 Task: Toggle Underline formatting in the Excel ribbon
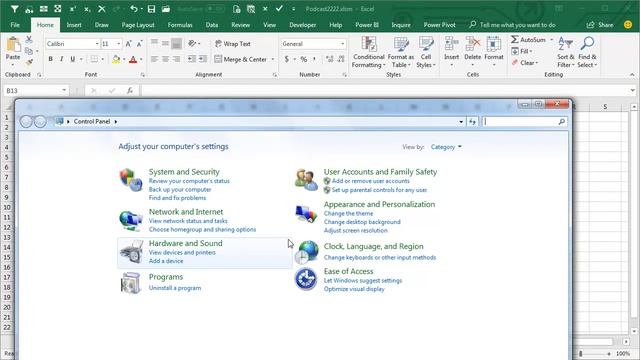click(73, 59)
